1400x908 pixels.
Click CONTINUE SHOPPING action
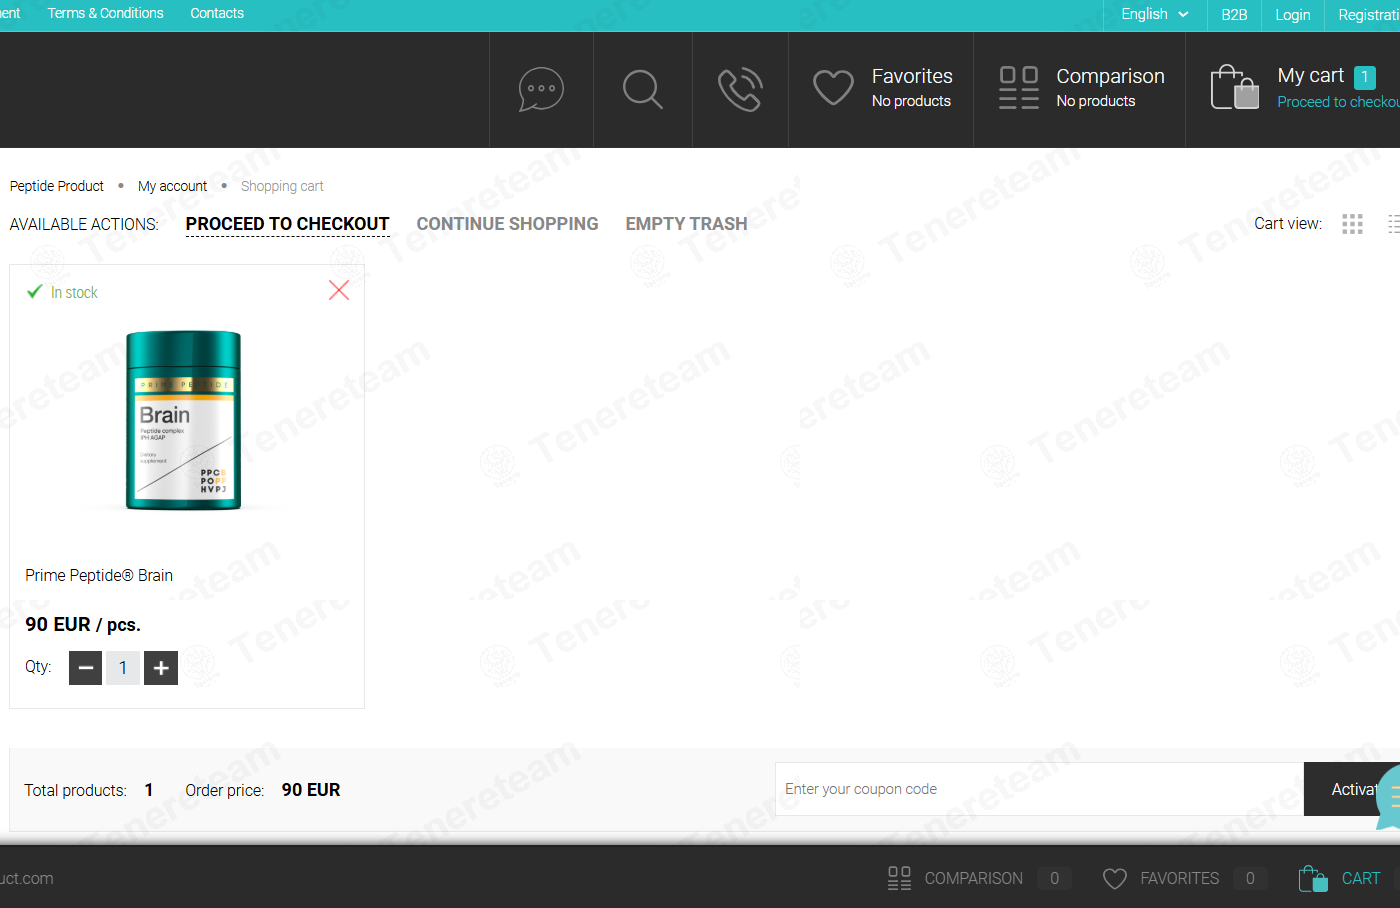tap(507, 224)
